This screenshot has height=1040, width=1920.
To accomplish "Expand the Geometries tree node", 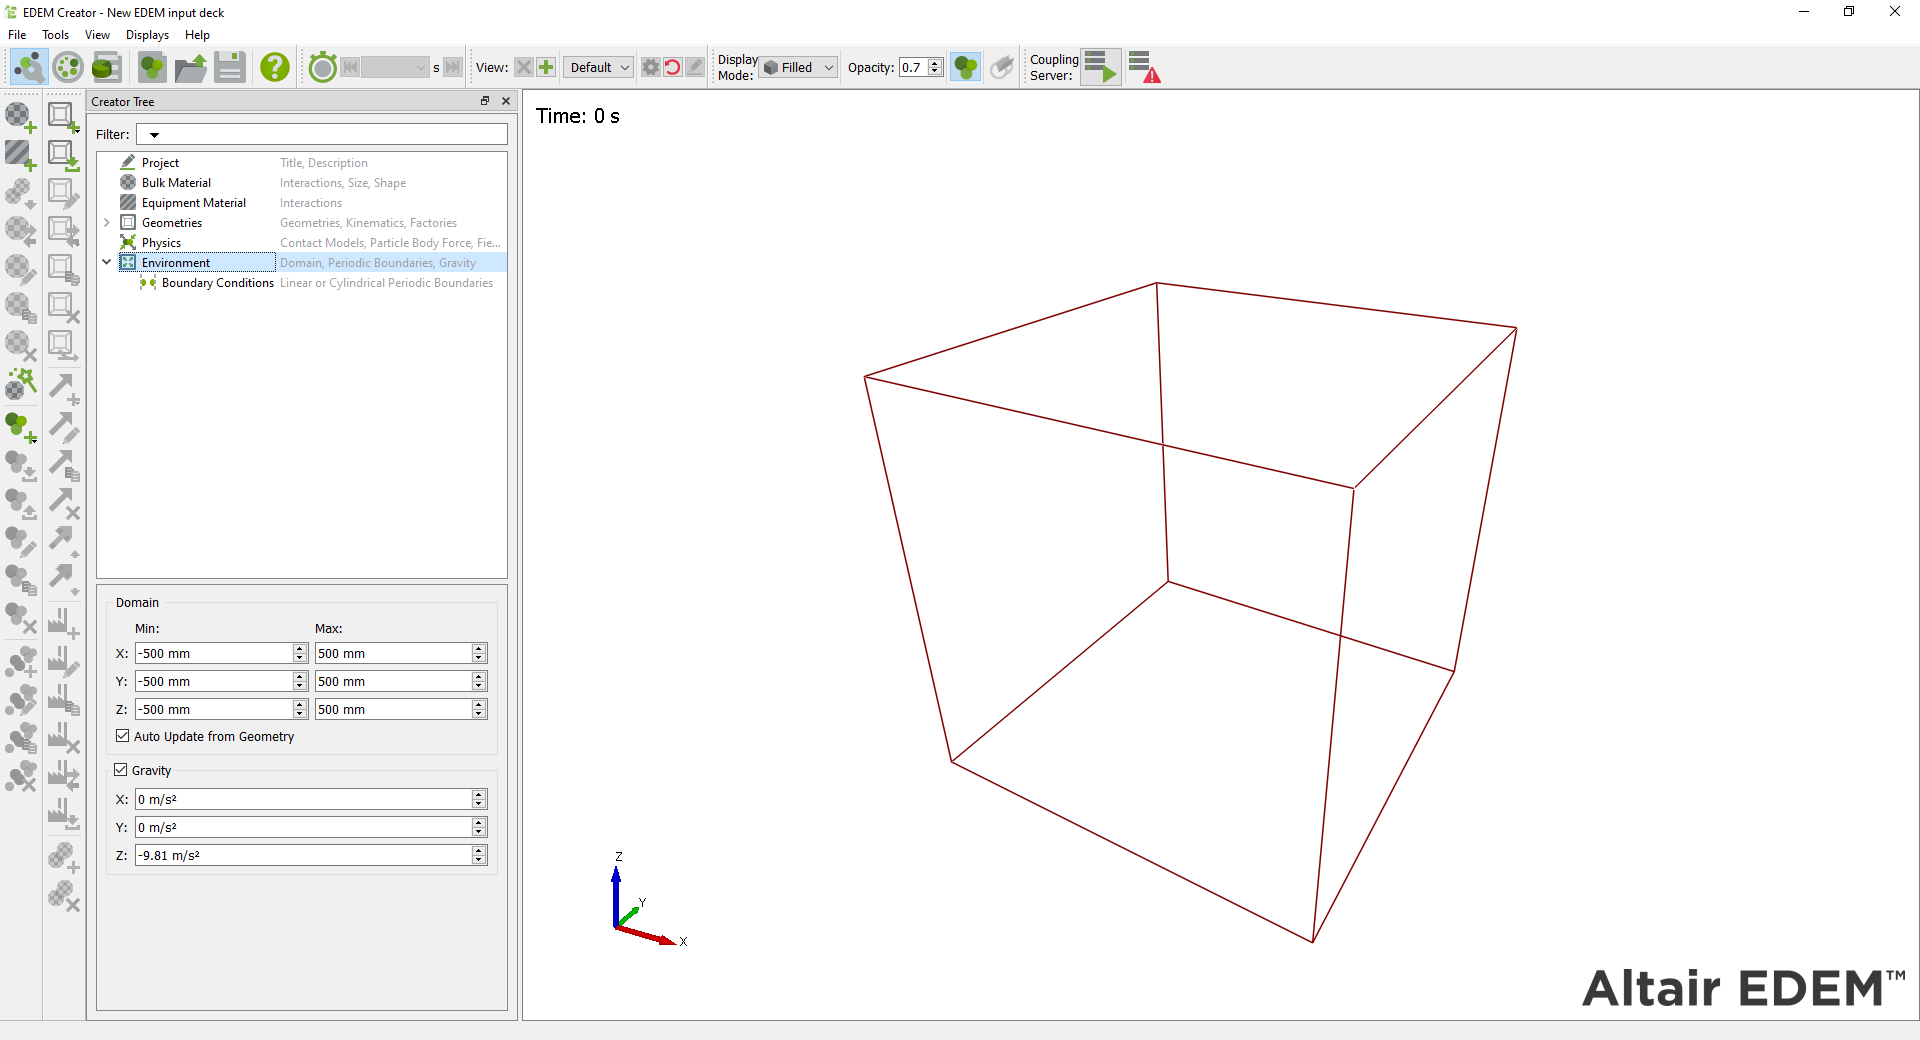I will [x=107, y=223].
